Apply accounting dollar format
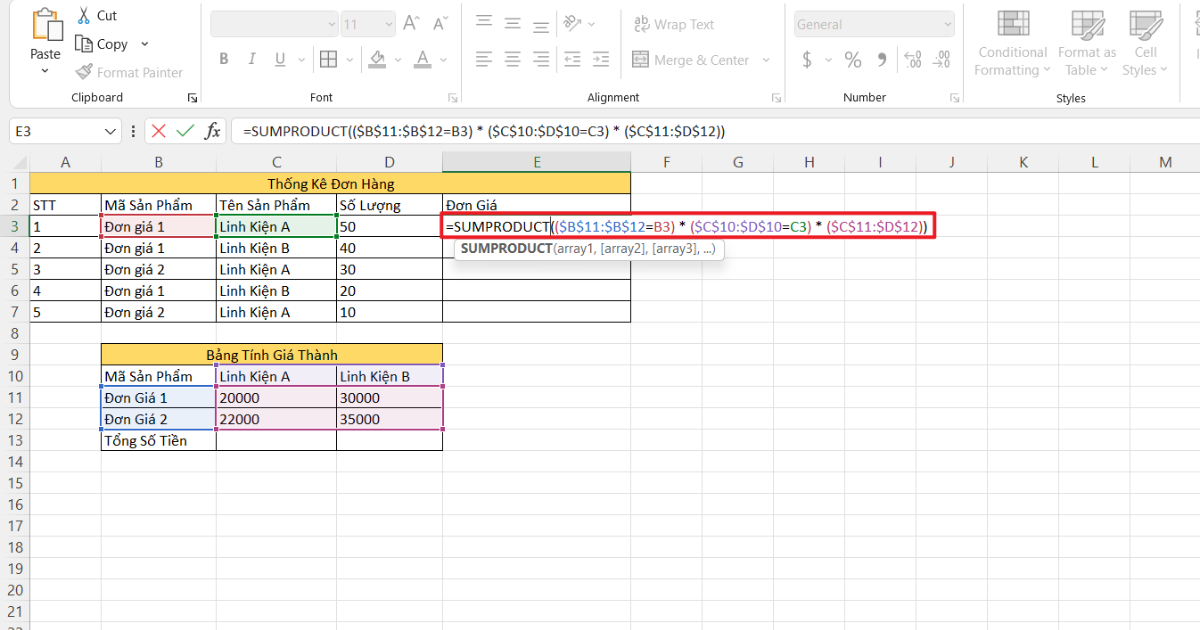The height and width of the screenshot is (630, 1200). pos(807,60)
